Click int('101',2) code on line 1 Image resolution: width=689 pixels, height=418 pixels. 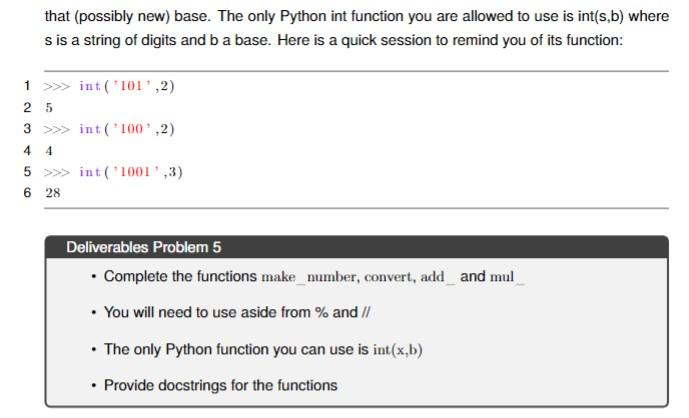pos(127,86)
